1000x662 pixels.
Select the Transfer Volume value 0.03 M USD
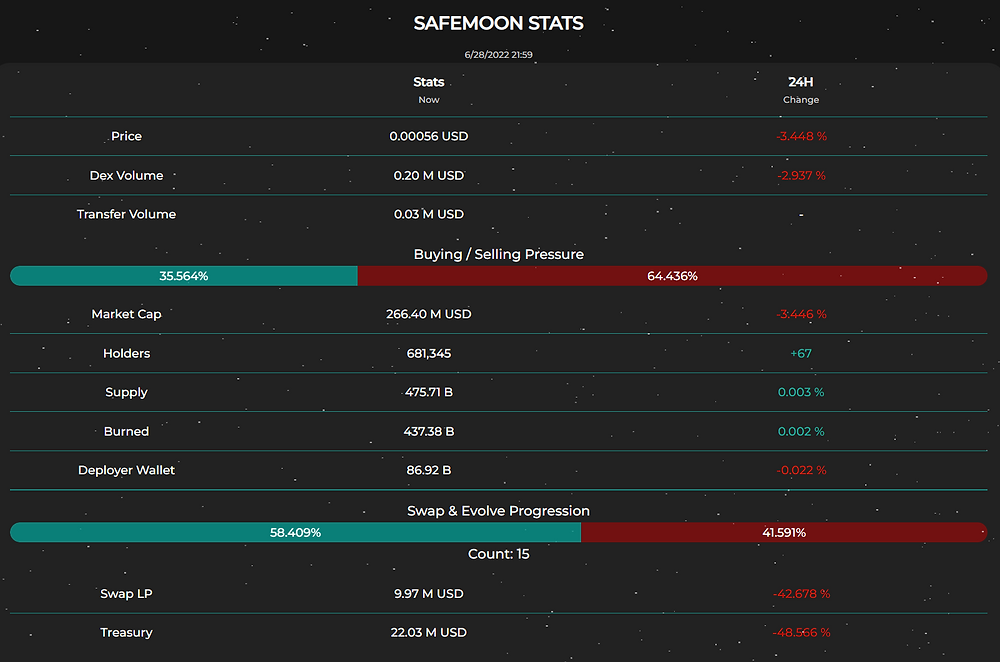point(429,214)
